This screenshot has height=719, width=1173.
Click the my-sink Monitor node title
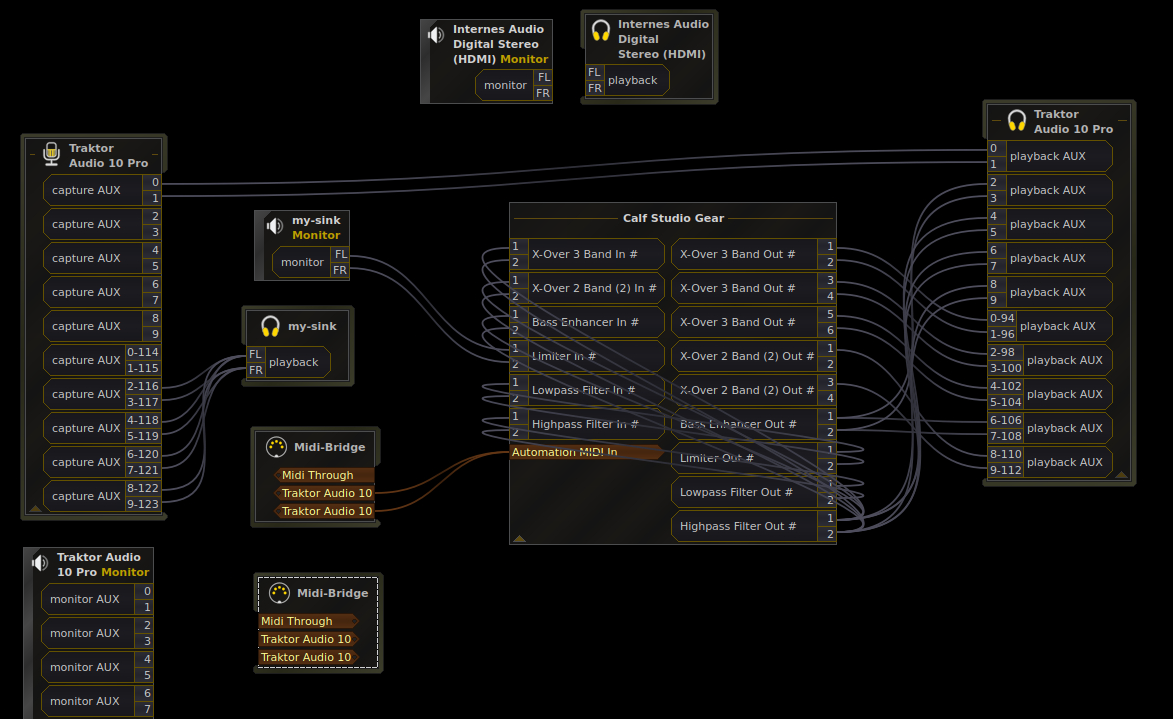click(x=316, y=227)
